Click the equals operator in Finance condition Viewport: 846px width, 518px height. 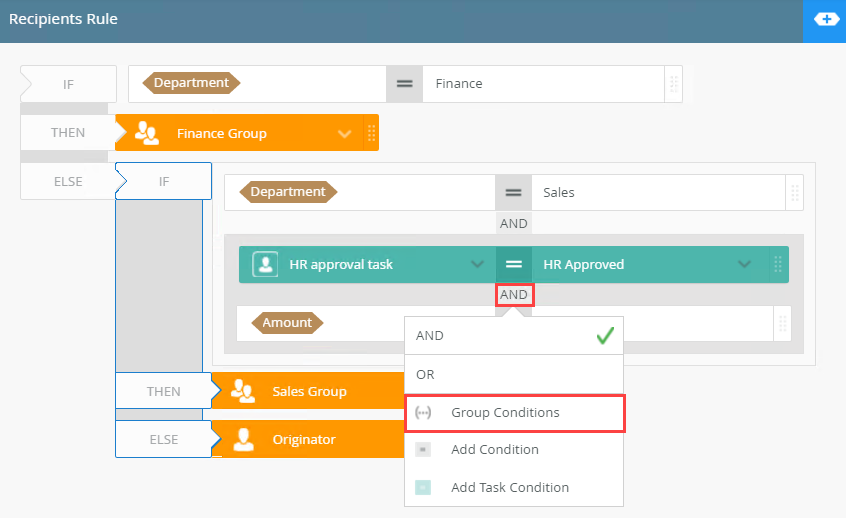(x=404, y=84)
